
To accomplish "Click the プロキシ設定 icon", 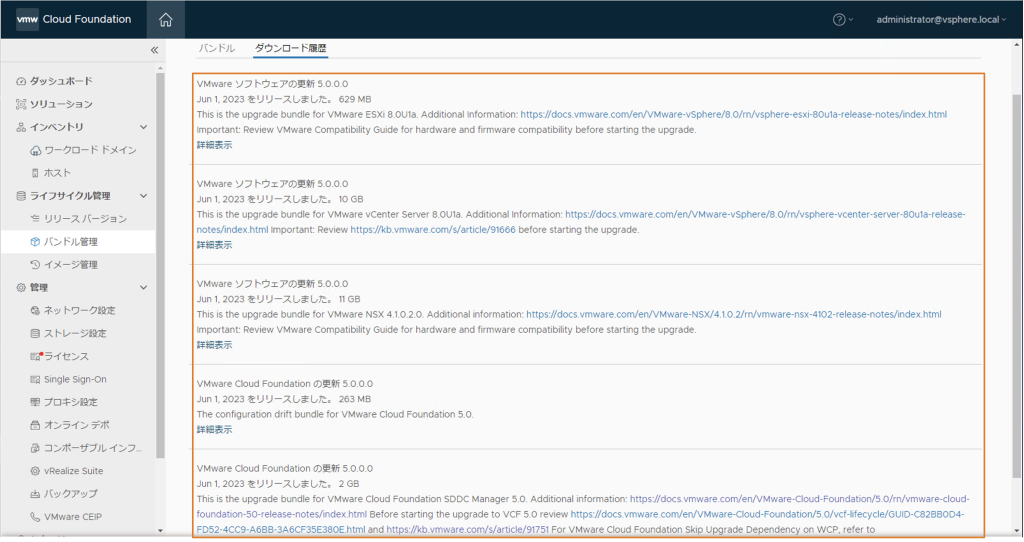I will 35,402.
